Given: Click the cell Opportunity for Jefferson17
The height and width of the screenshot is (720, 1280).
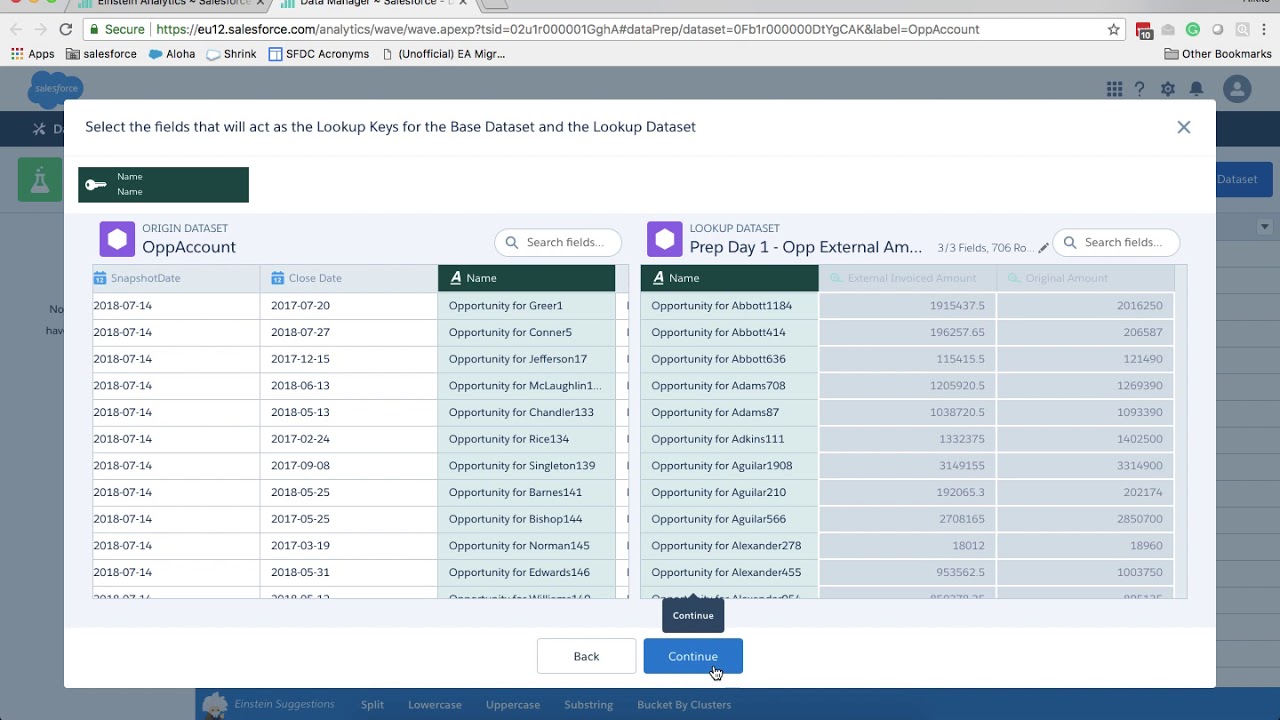Looking at the screenshot, I should pyautogui.click(x=526, y=359).
